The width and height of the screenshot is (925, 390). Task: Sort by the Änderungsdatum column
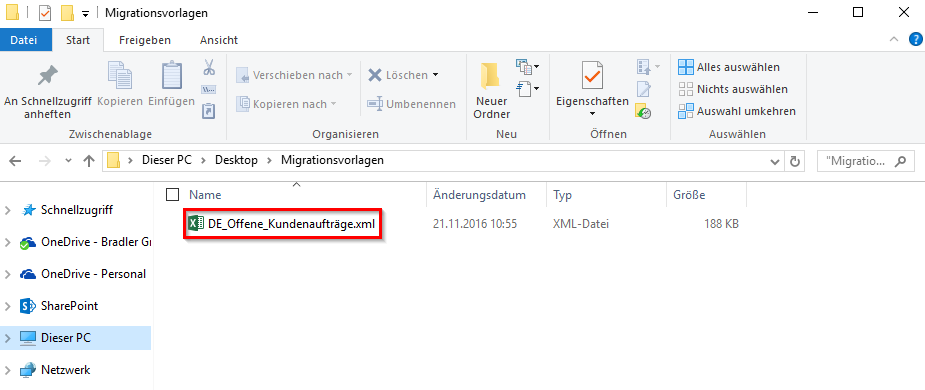tap(479, 195)
